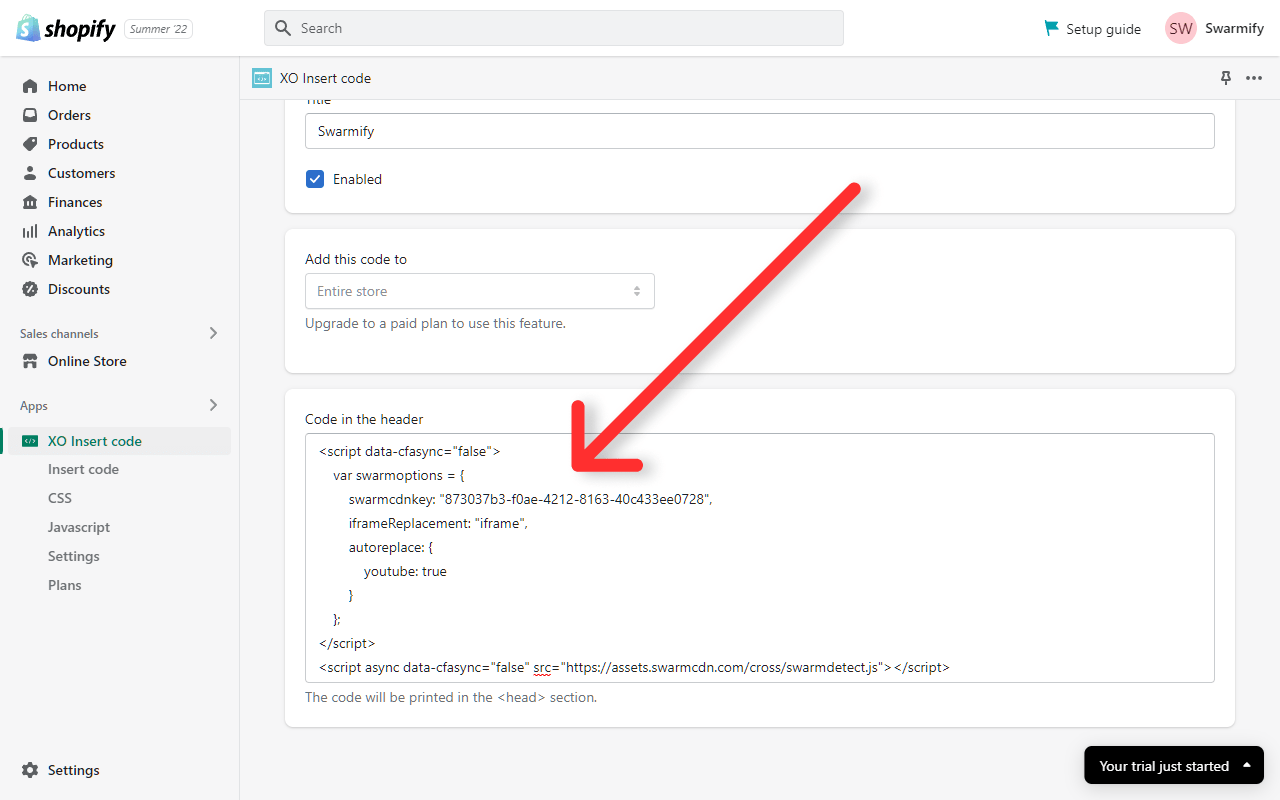This screenshot has width=1280, height=800.
Task: Click the swarmcdnkey line in code
Action: 530,499
